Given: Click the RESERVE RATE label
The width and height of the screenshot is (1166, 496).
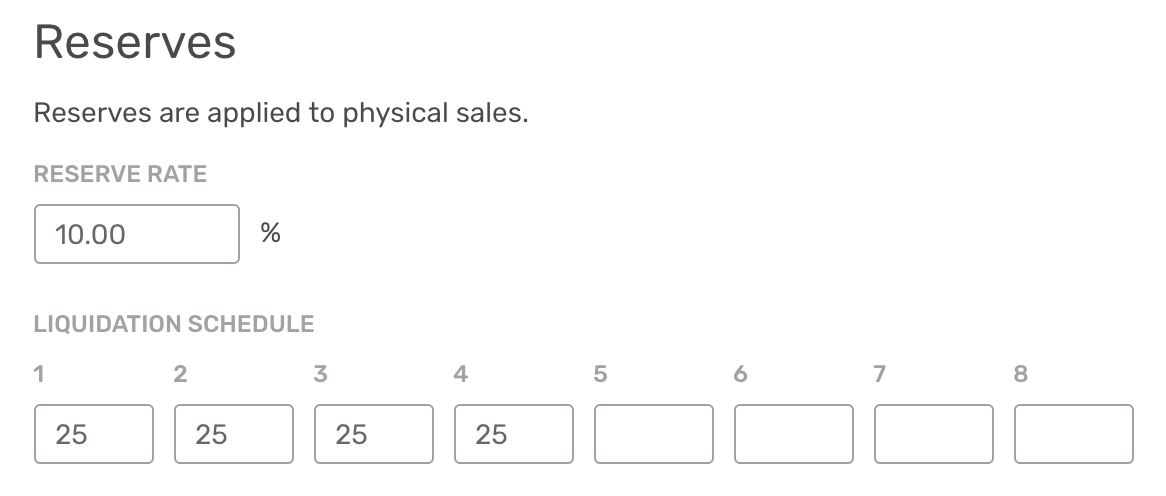Looking at the screenshot, I should (x=120, y=174).
